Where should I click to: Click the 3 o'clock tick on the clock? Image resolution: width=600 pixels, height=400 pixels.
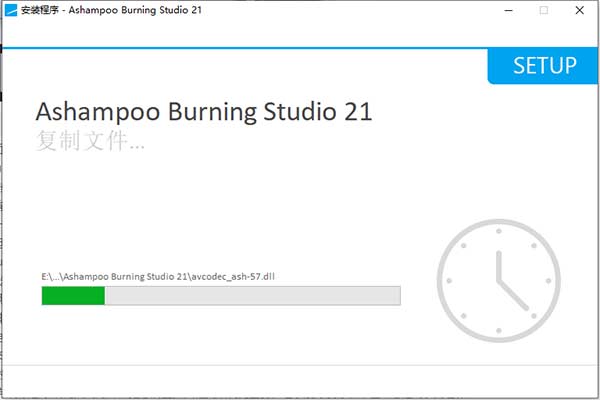click(x=551, y=281)
